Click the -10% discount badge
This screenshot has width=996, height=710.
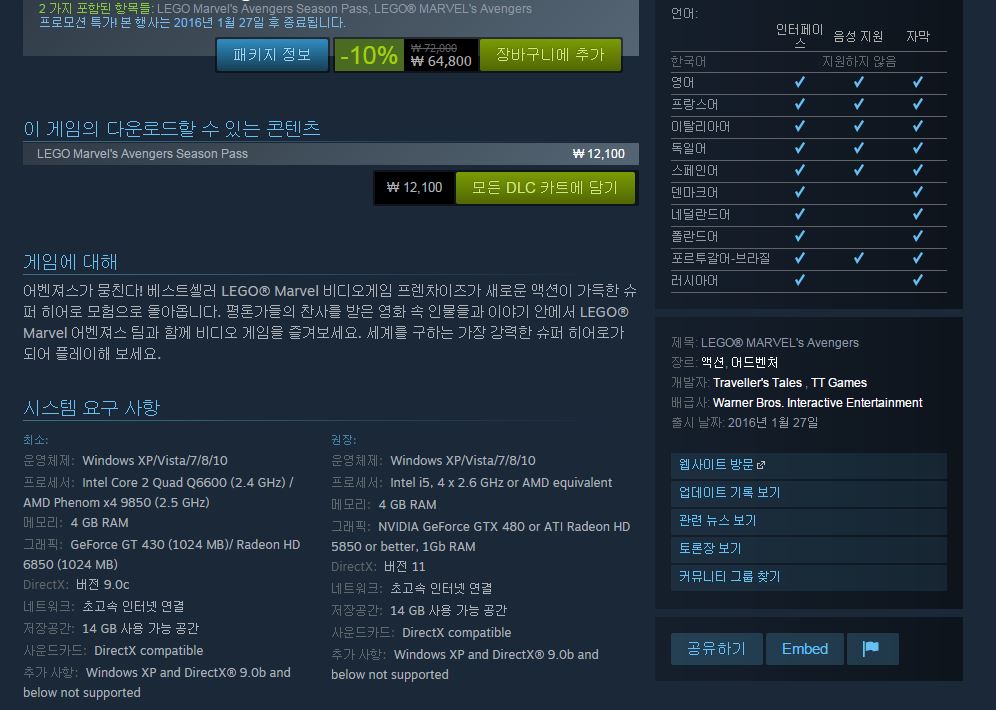[369, 55]
